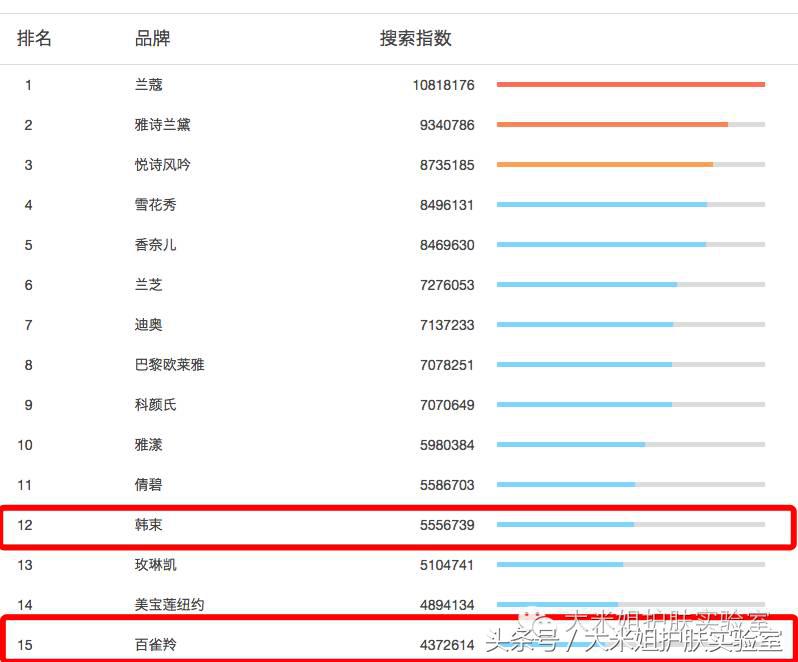Click search index value 8735185

tap(447, 165)
